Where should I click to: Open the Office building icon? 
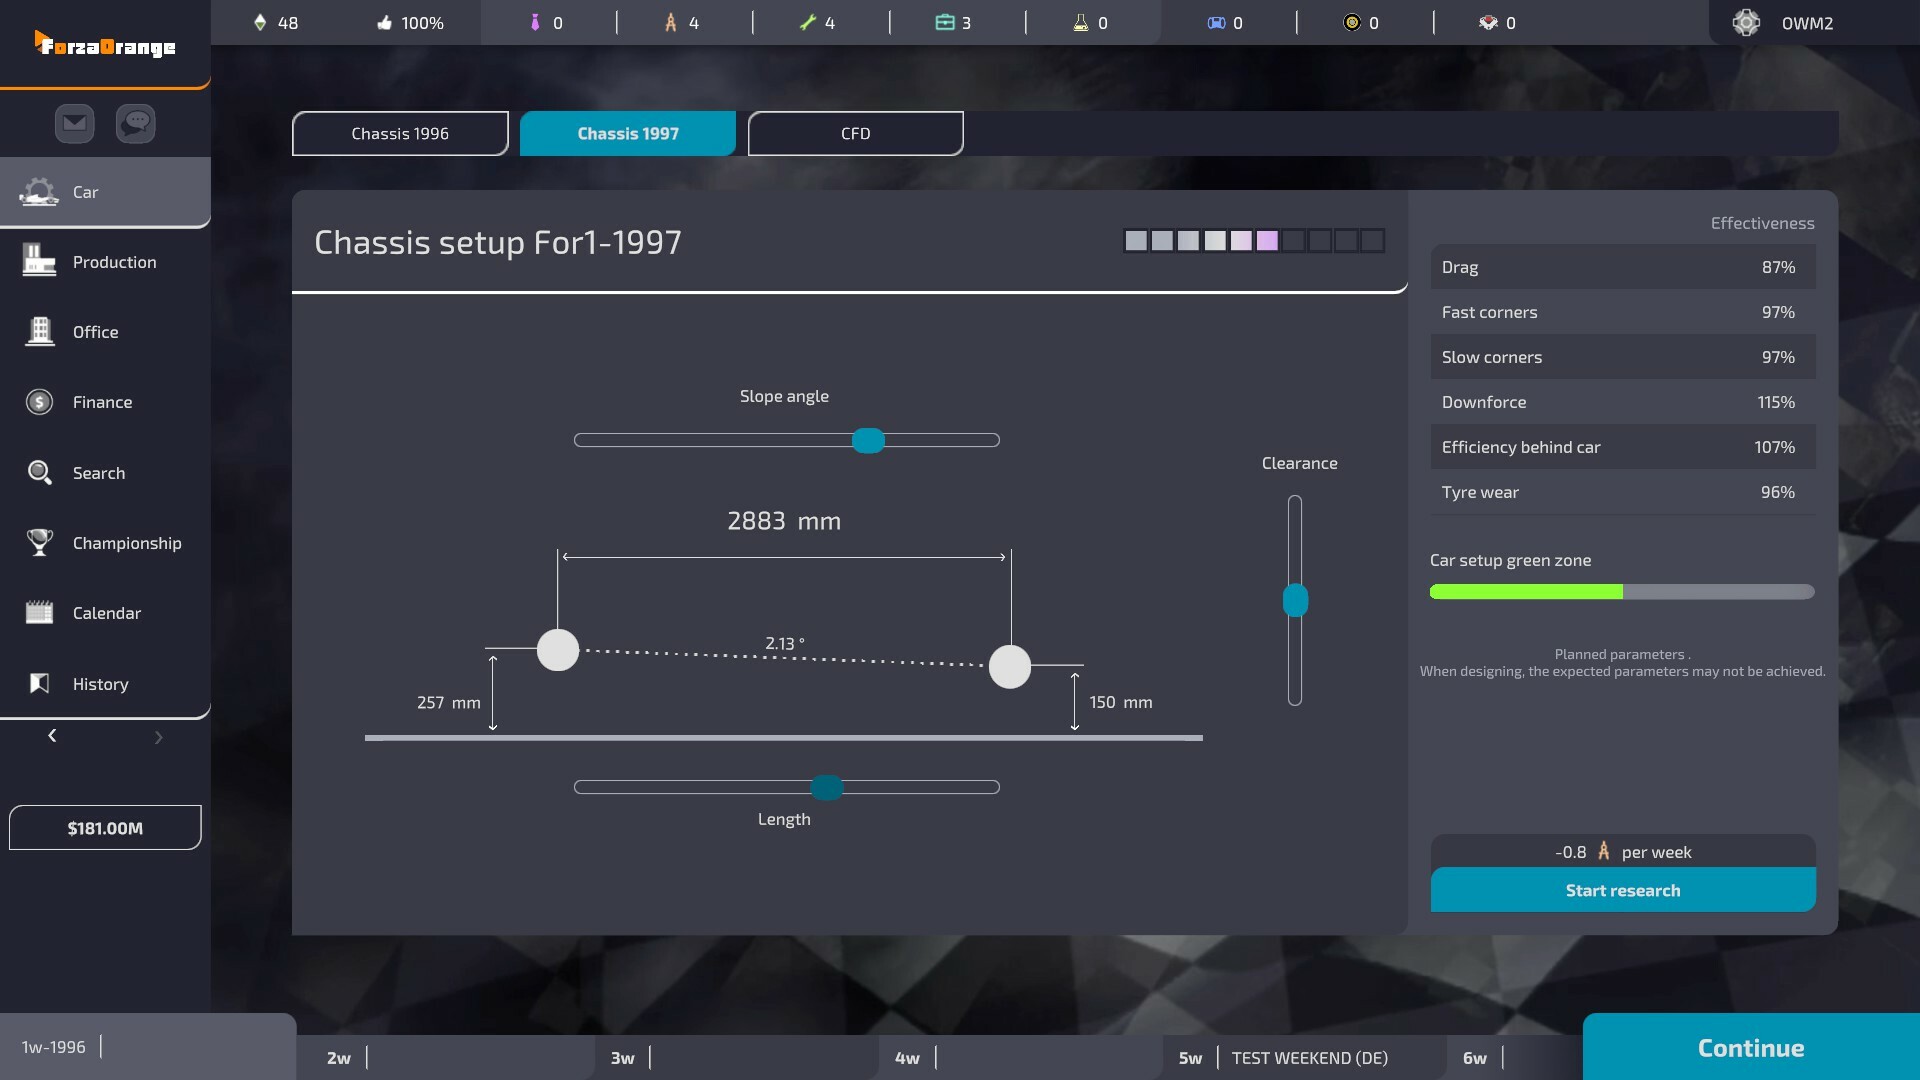(x=38, y=331)
